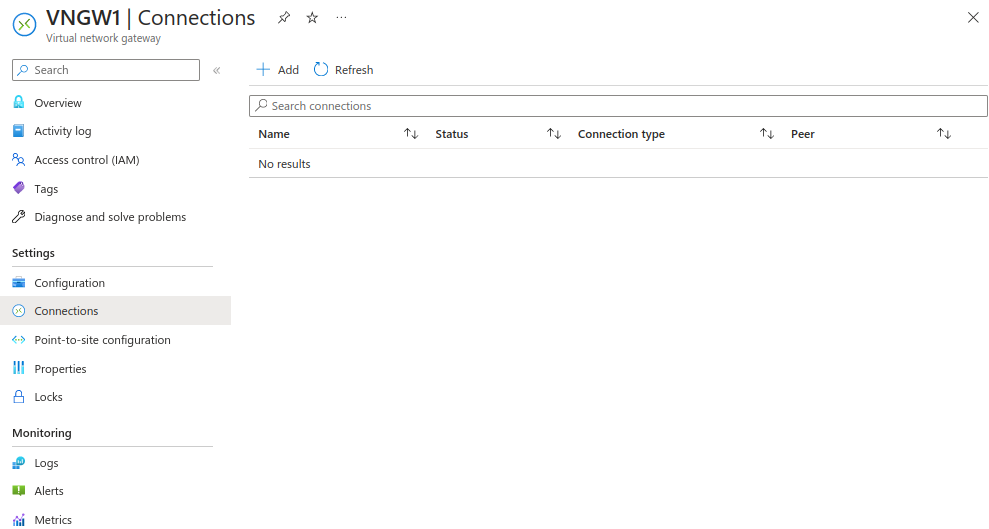Screen dimensions: 989x529
Task: Close the VNGW1 Connections blade
Action: 973,18
